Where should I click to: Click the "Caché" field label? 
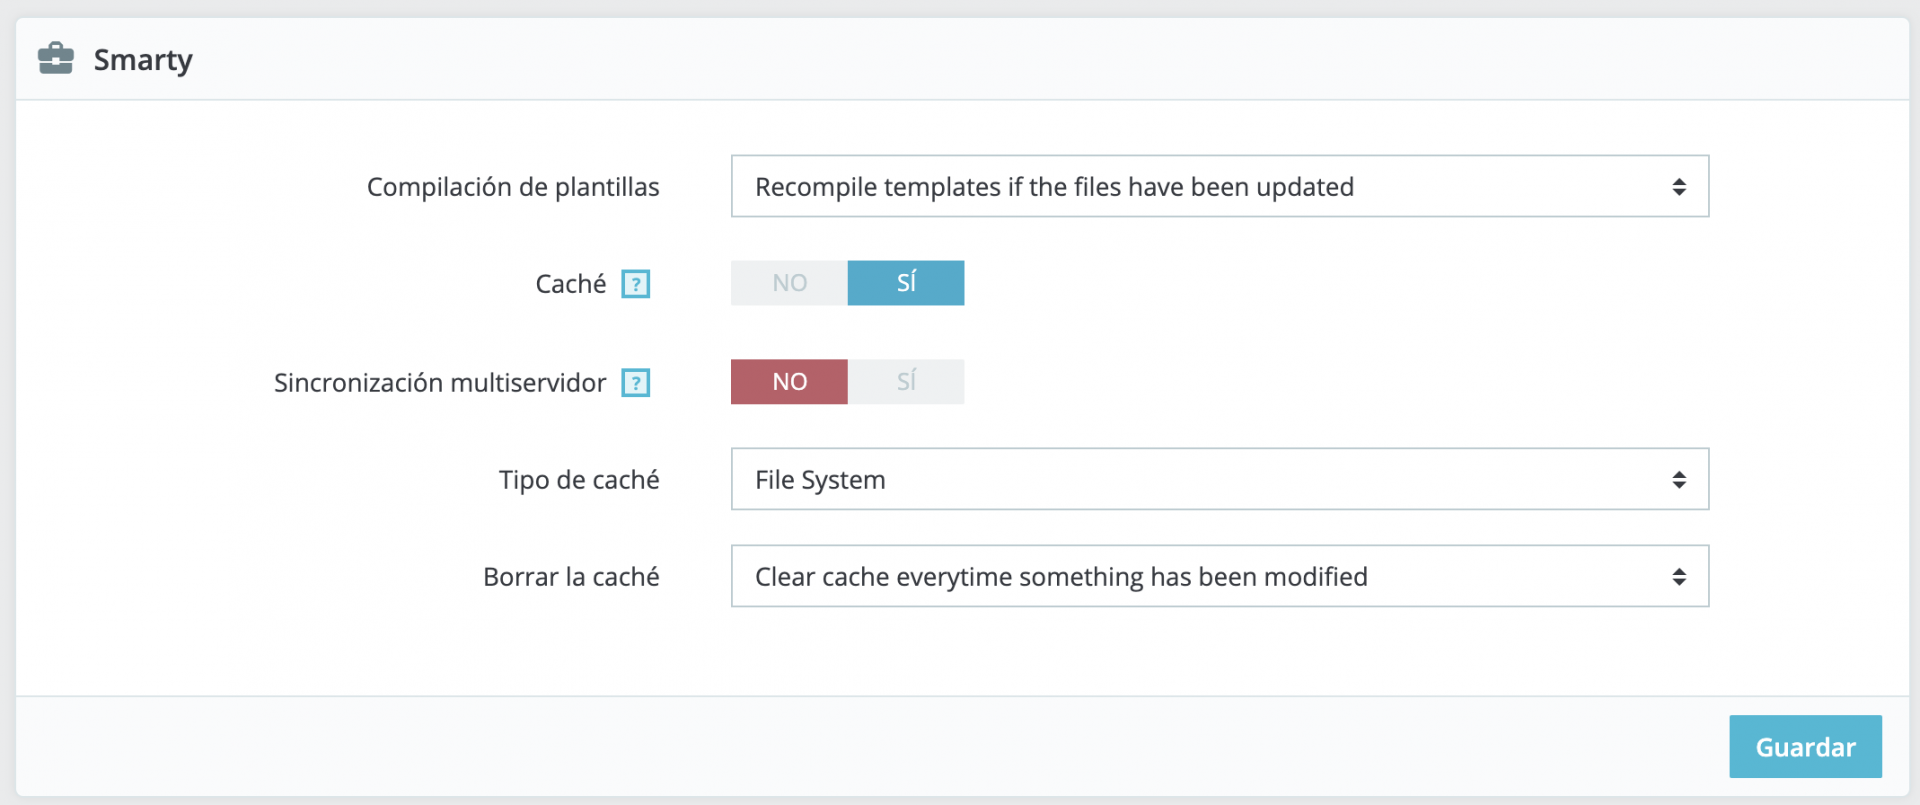(x=570, y=284)
